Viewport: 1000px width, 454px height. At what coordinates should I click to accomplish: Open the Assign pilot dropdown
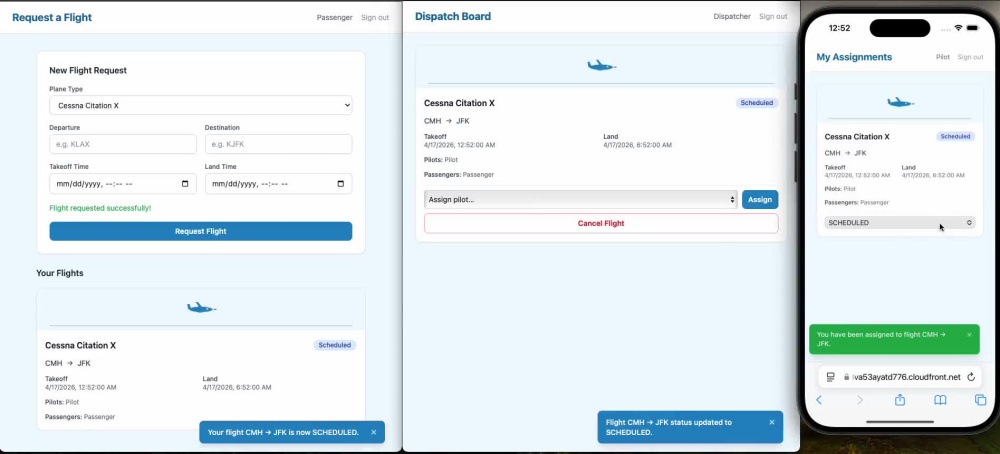[x=580, y=200]
